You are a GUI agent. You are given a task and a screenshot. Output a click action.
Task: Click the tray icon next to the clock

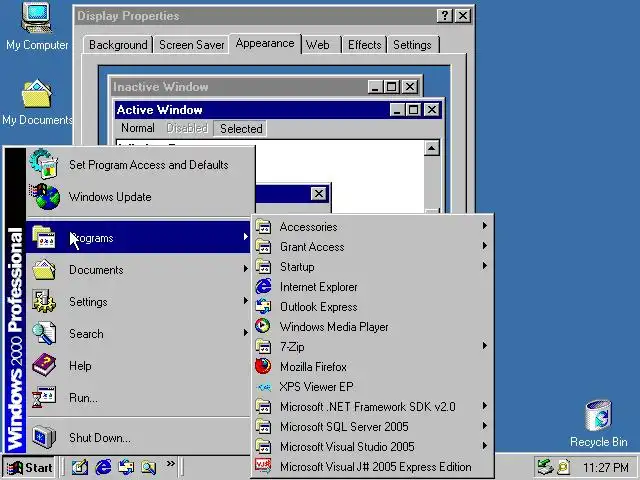pos(564,467)
